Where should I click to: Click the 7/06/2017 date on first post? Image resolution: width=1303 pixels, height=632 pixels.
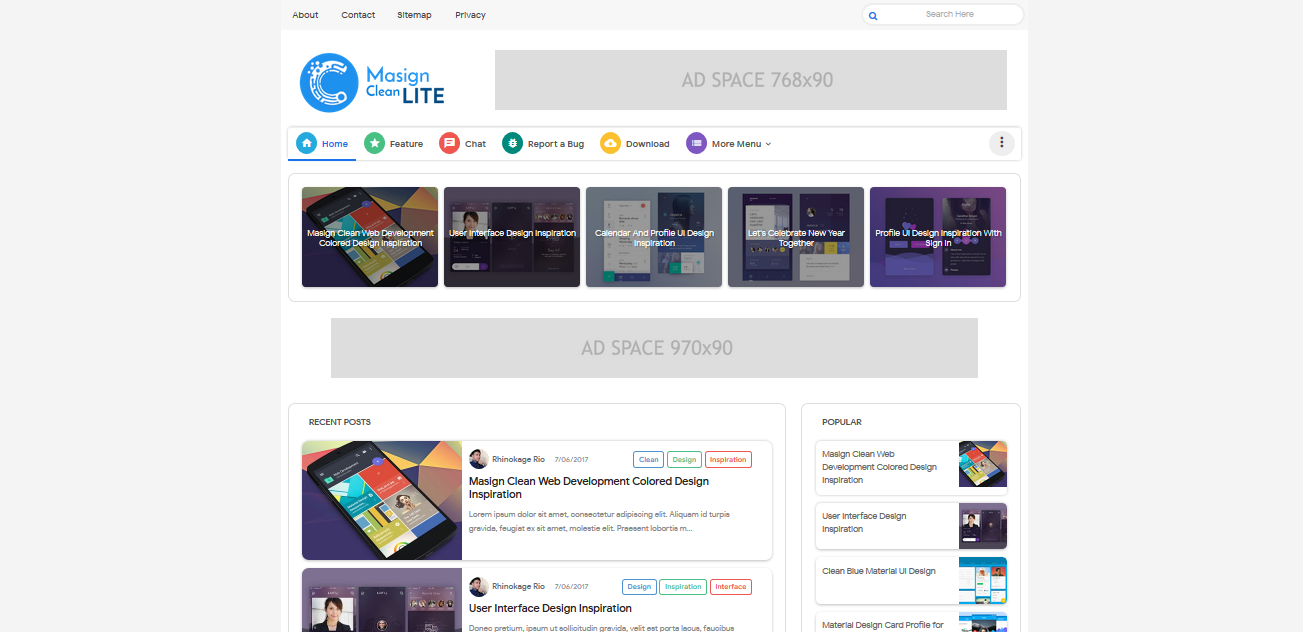point(571,459)
